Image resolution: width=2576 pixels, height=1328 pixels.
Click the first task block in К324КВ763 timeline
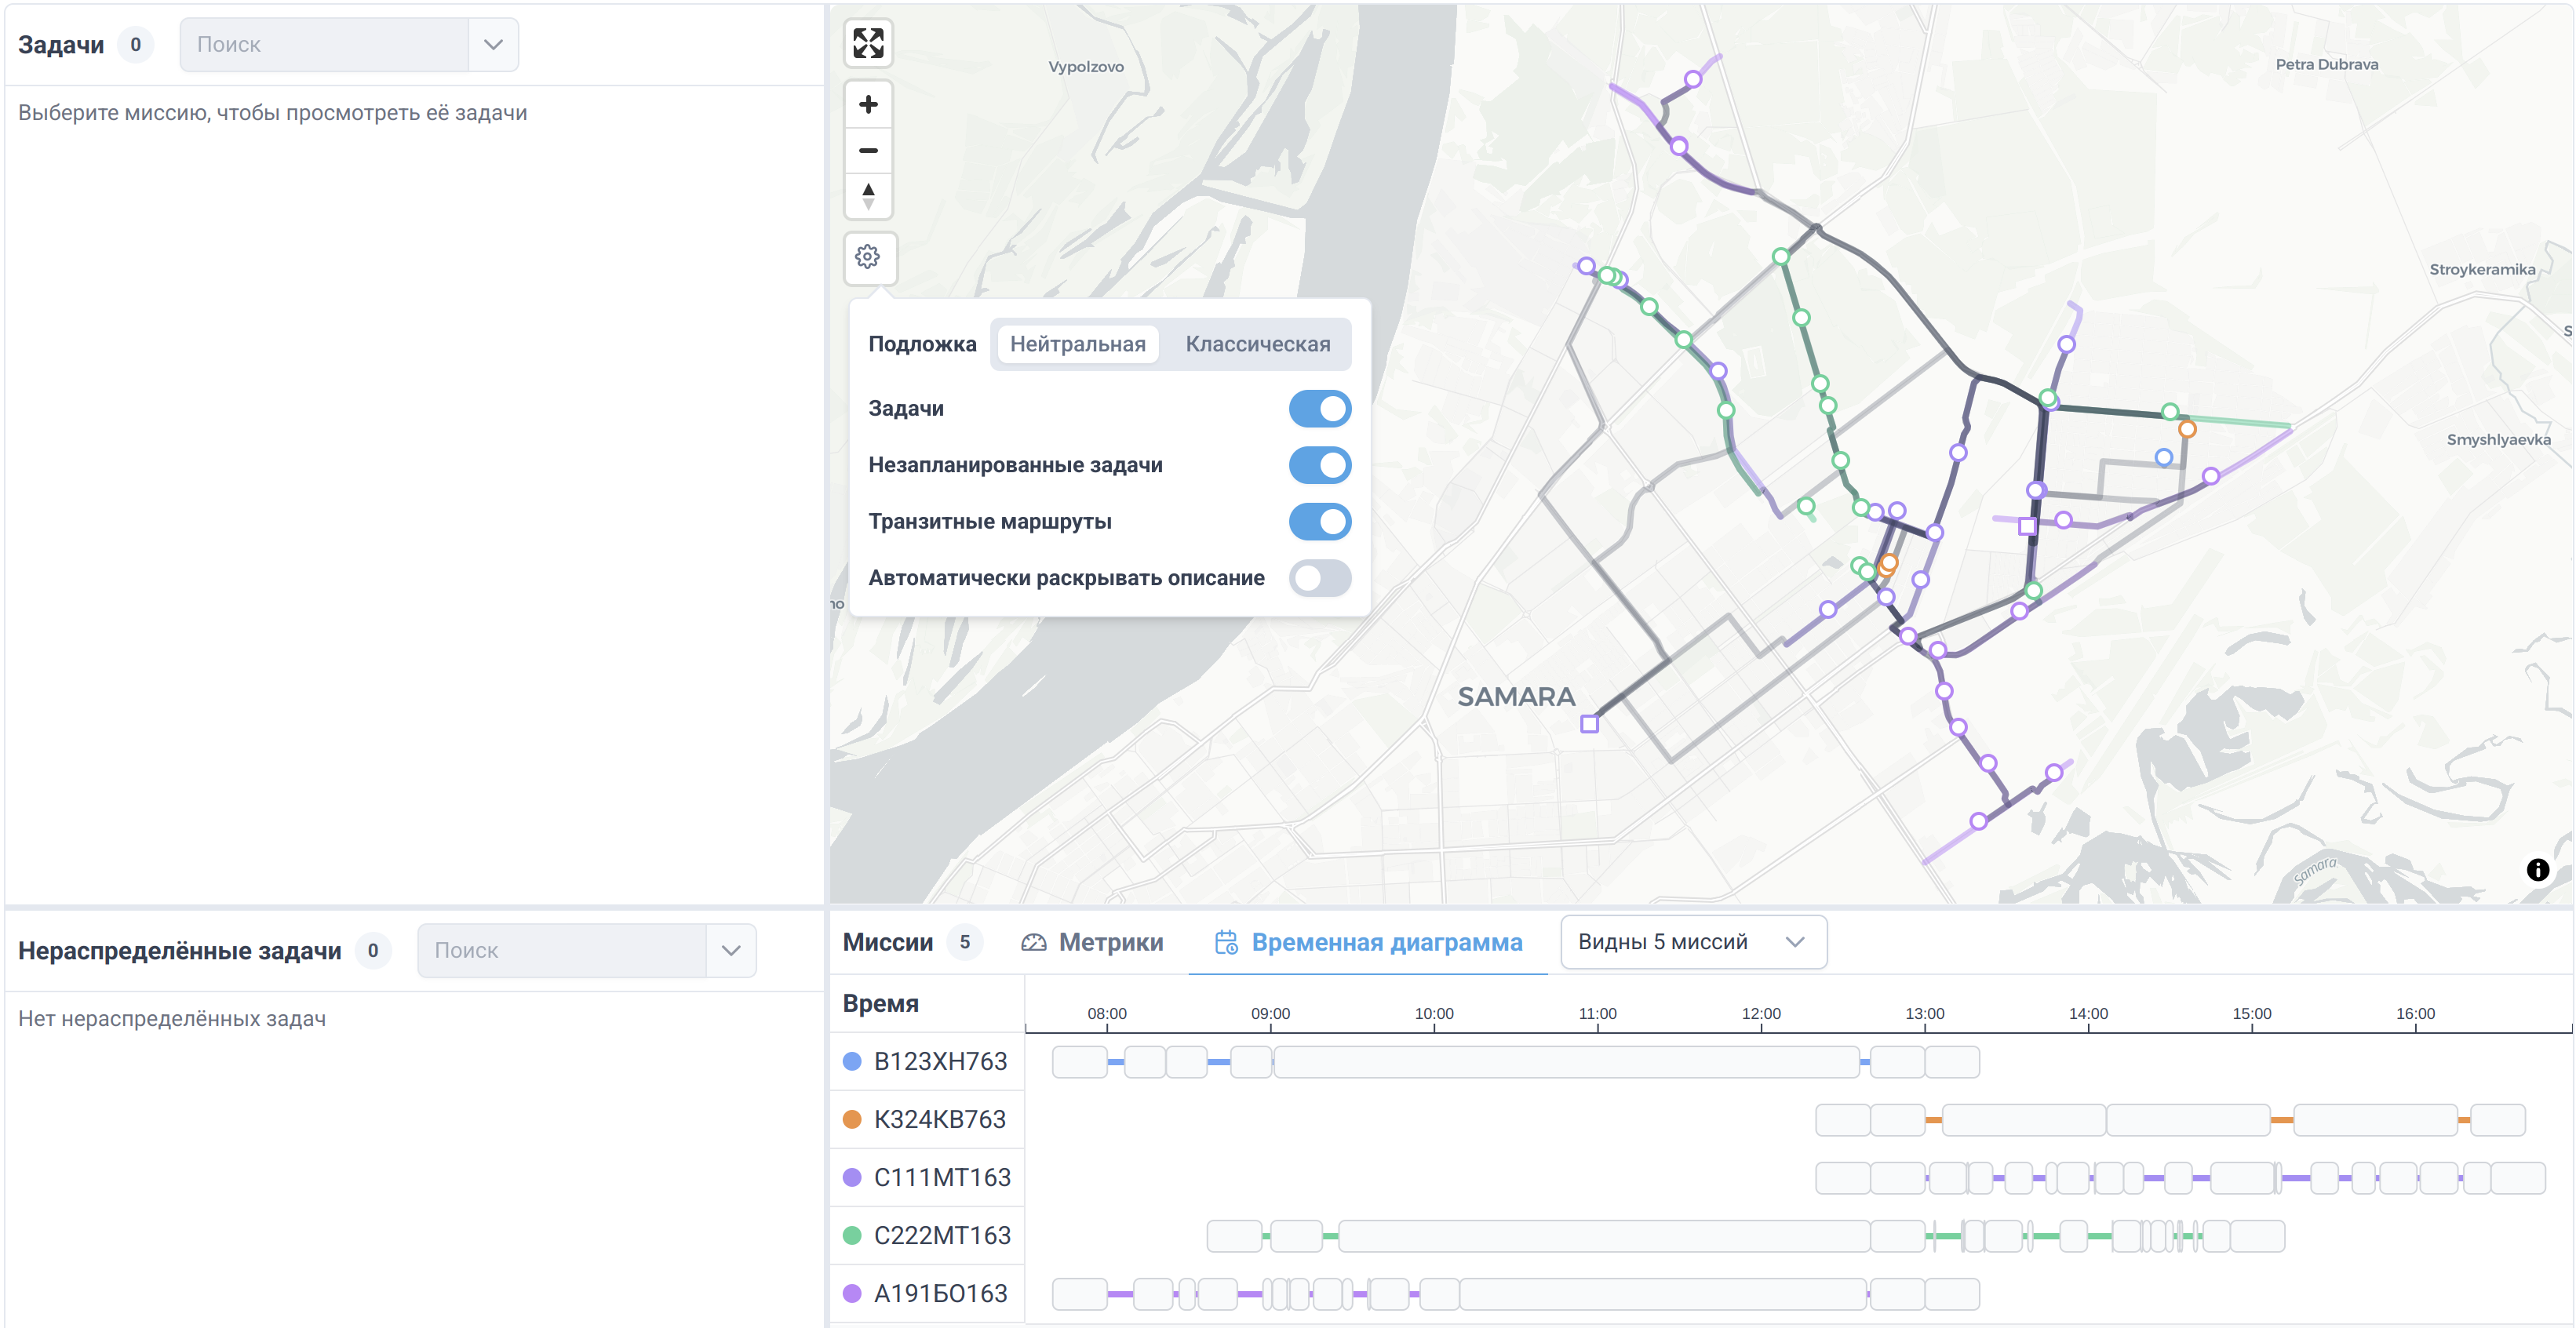pos(1842,1120)
